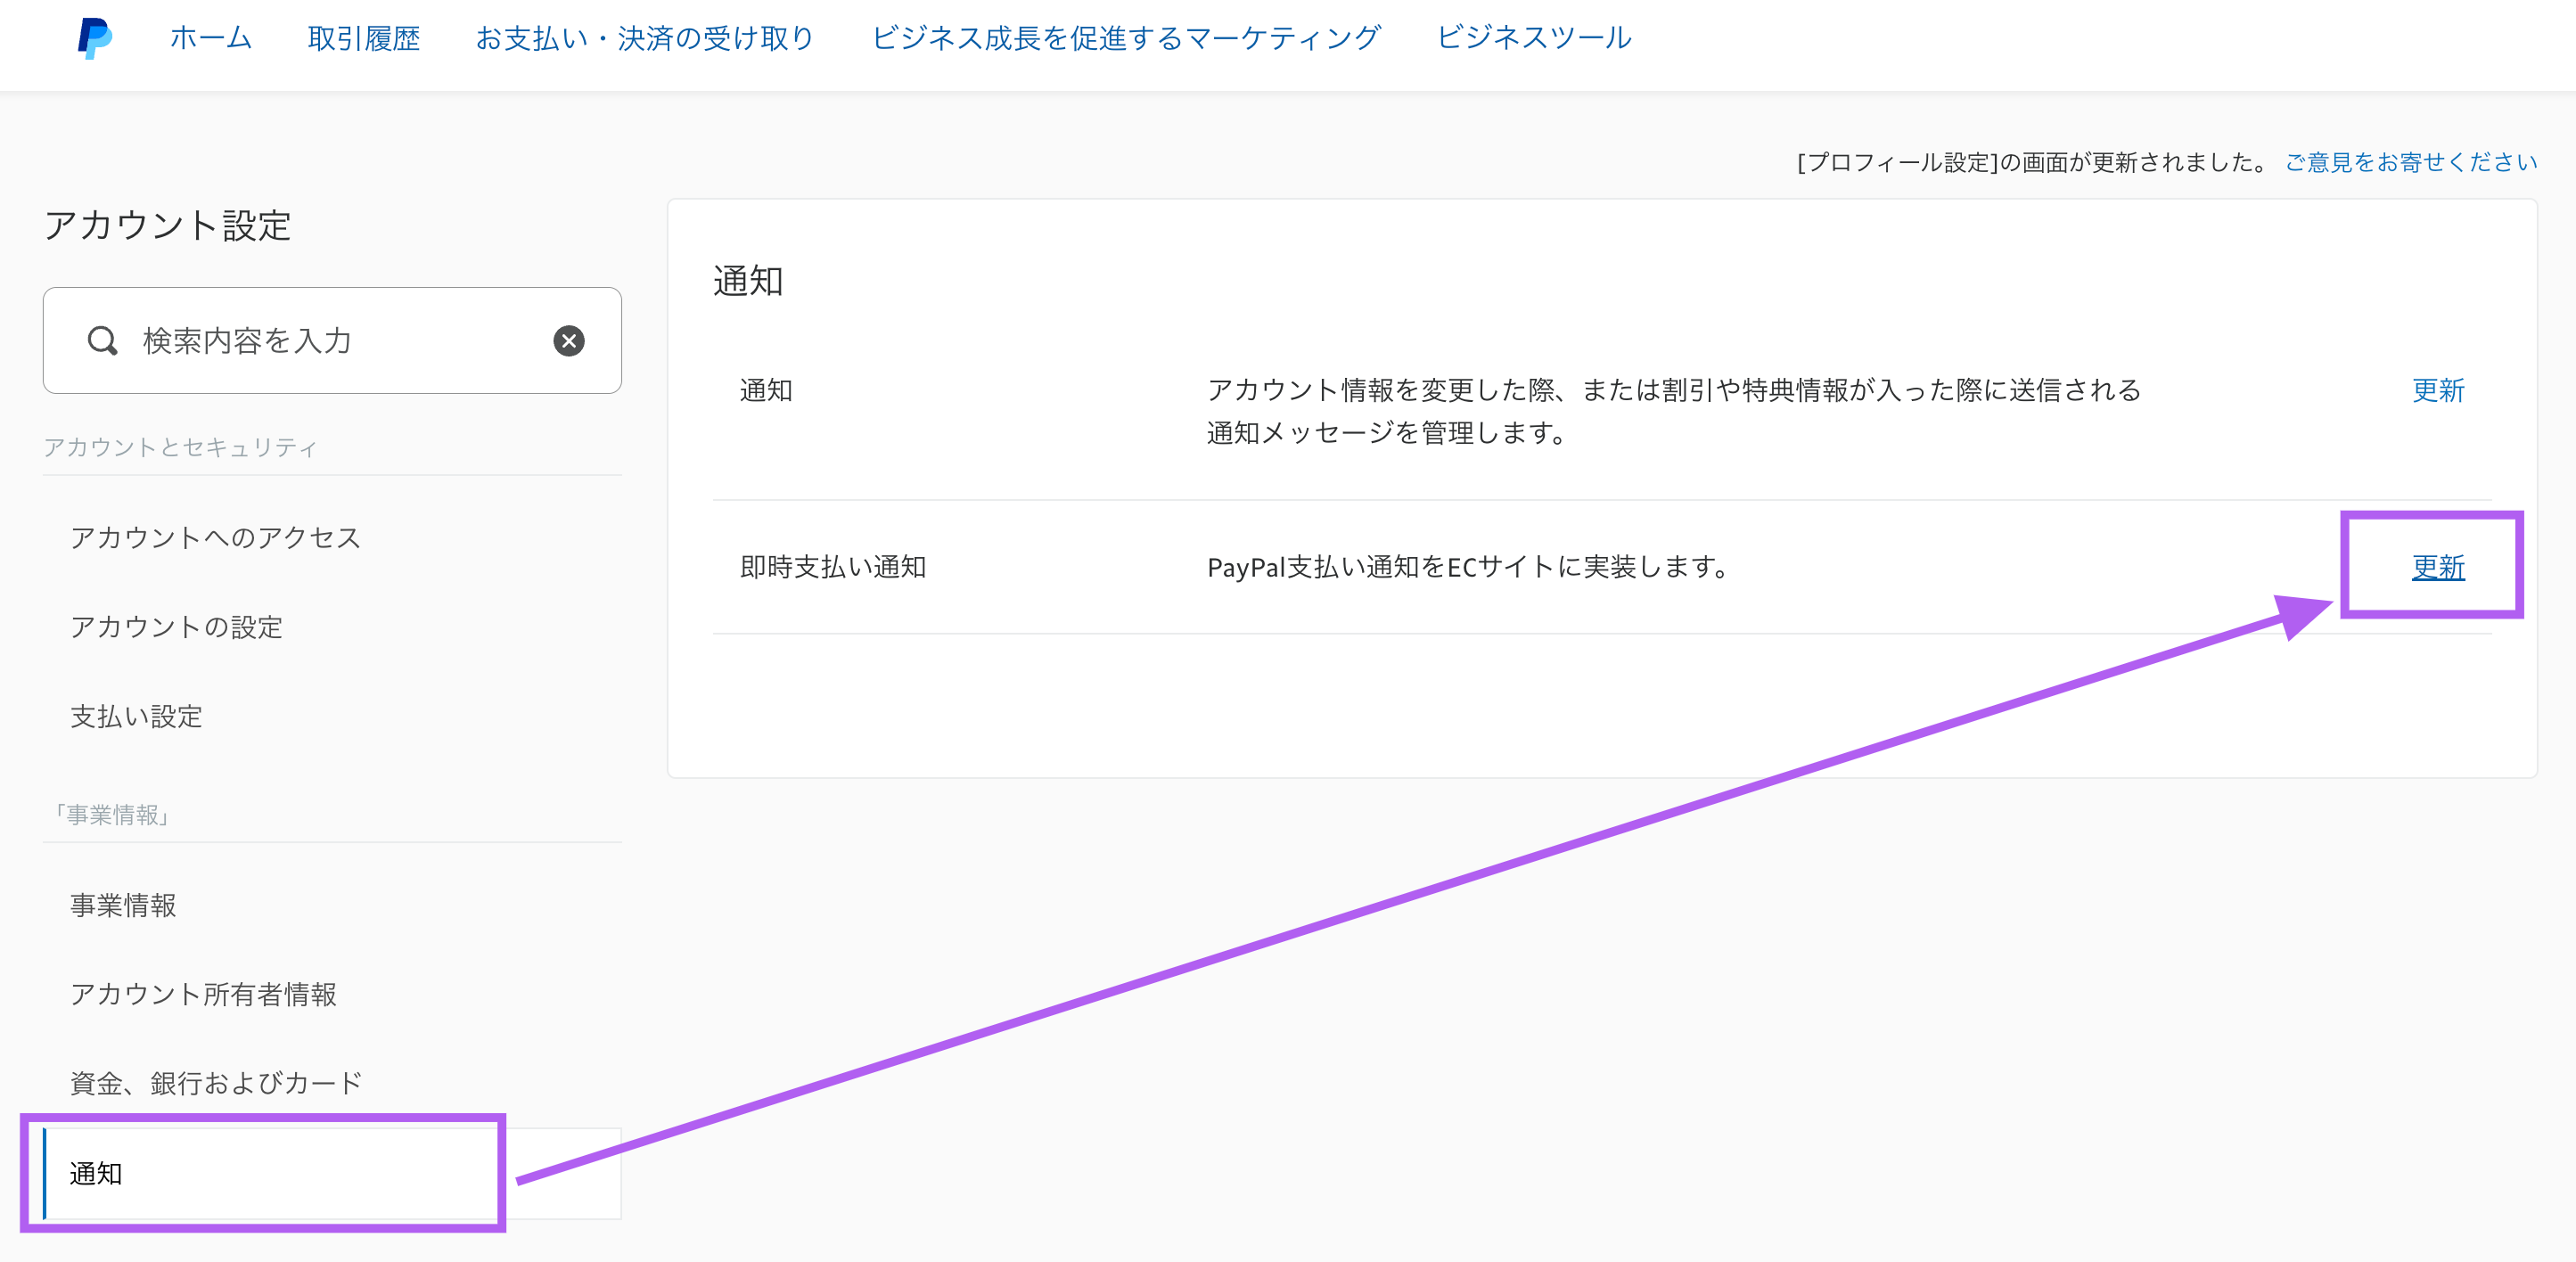Click the magnifier search icon
Screen dimensions: 2576x1262
pos(102,341)
